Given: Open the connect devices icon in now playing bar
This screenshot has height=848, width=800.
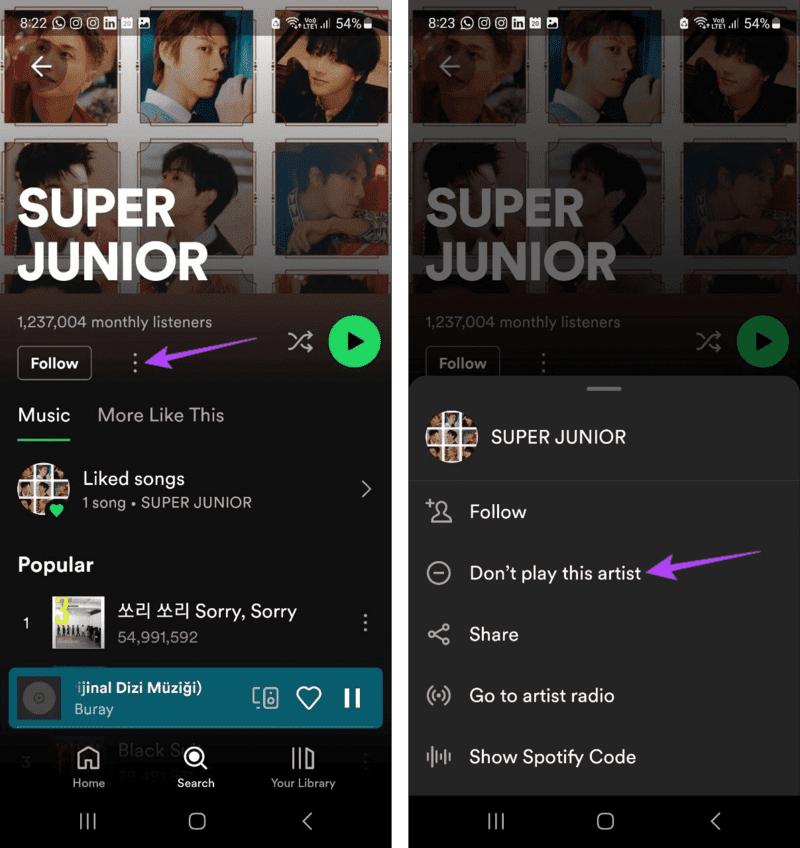Looking at the screenshot, I should coord(266,698).
